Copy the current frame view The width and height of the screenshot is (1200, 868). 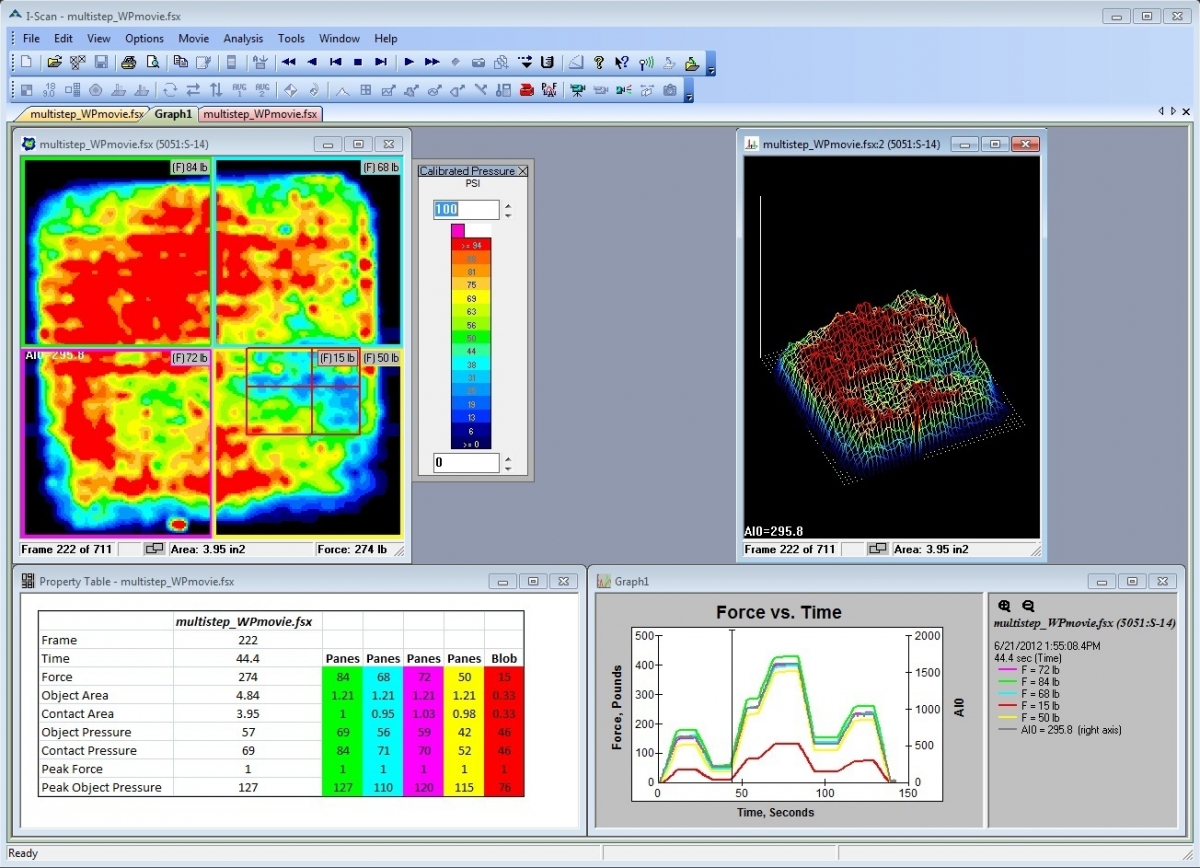click(181, 62)
